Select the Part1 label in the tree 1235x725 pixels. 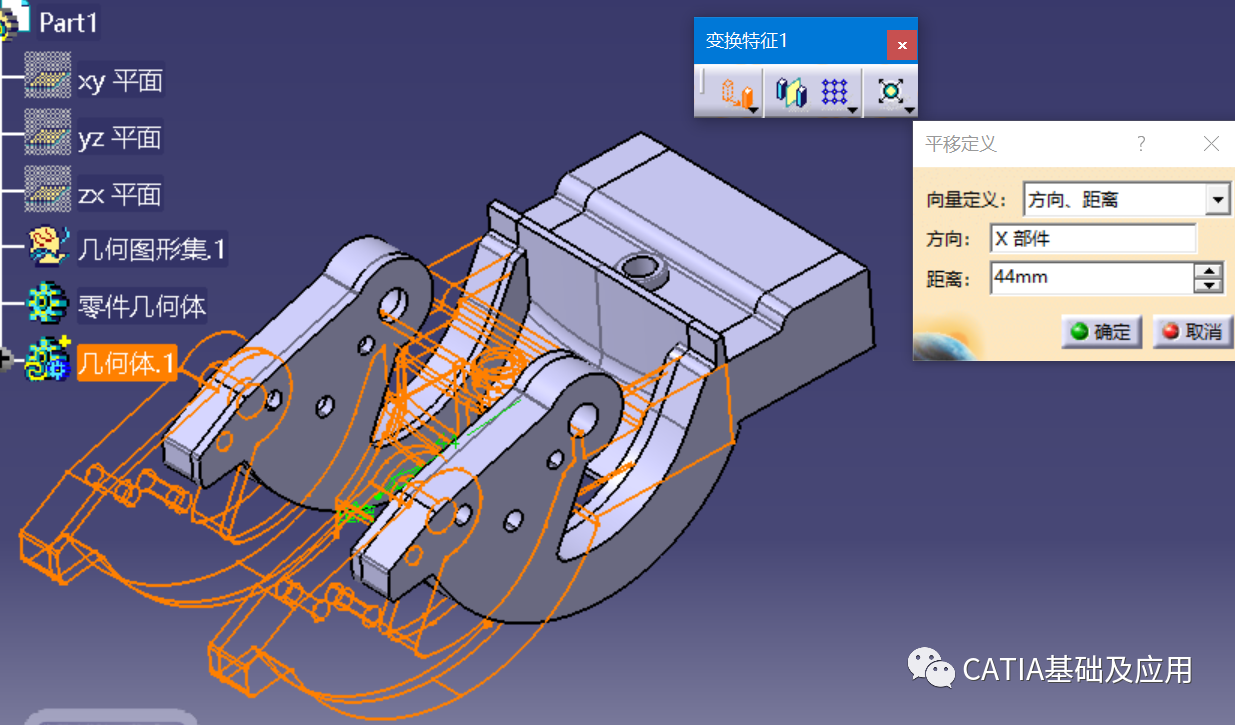click(68, 23)
